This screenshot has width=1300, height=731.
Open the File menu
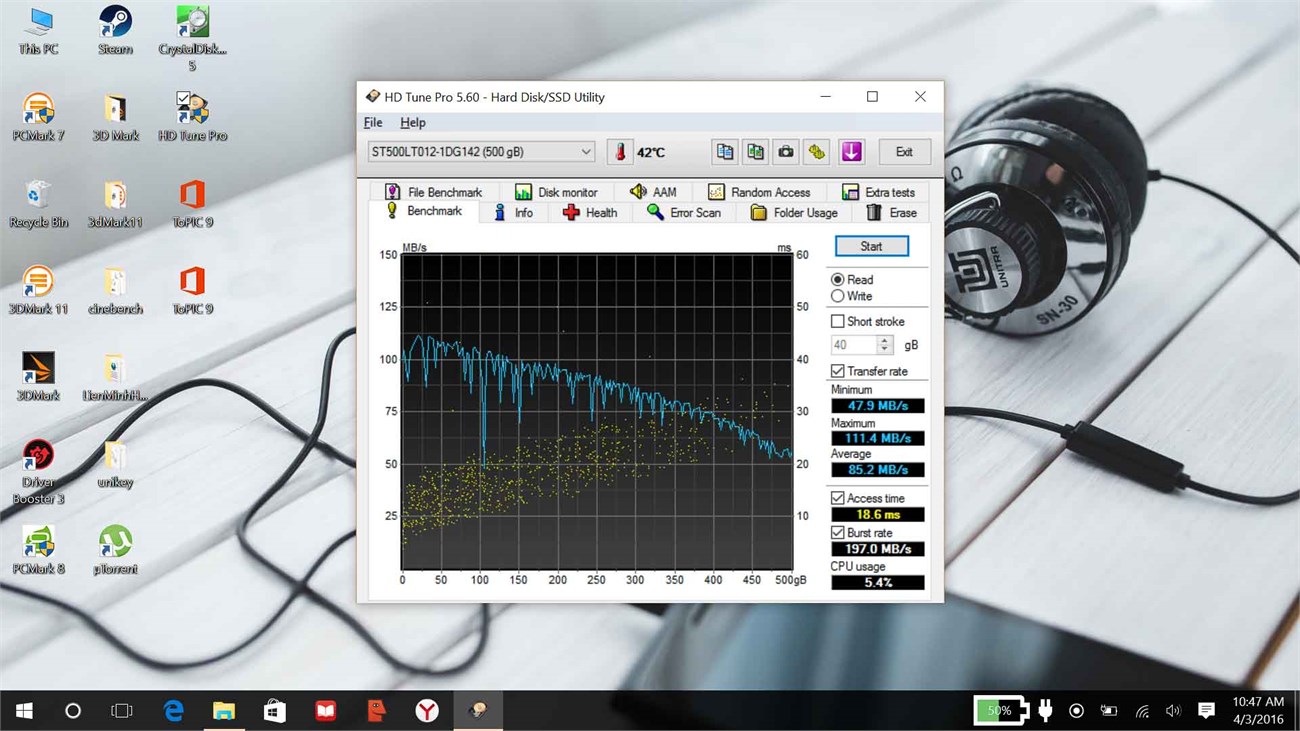click(373, 122)
